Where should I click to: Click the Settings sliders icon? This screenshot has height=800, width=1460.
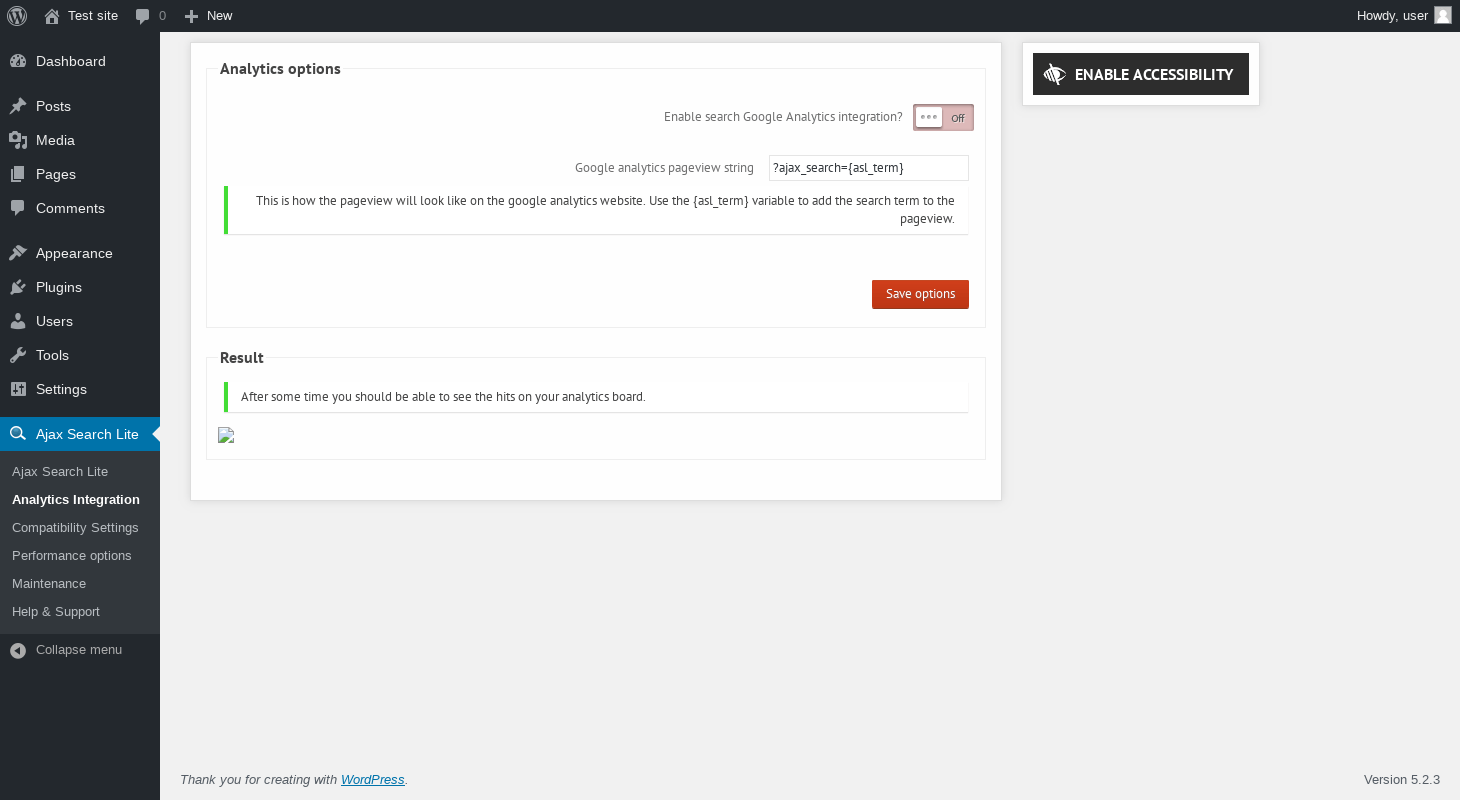pyautogui.click(x=18, y=389)
